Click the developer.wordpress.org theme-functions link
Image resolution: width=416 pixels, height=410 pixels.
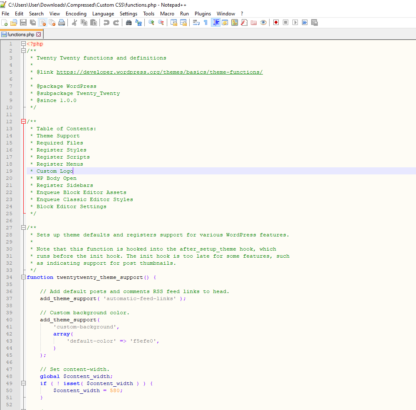tap(160, 72)
